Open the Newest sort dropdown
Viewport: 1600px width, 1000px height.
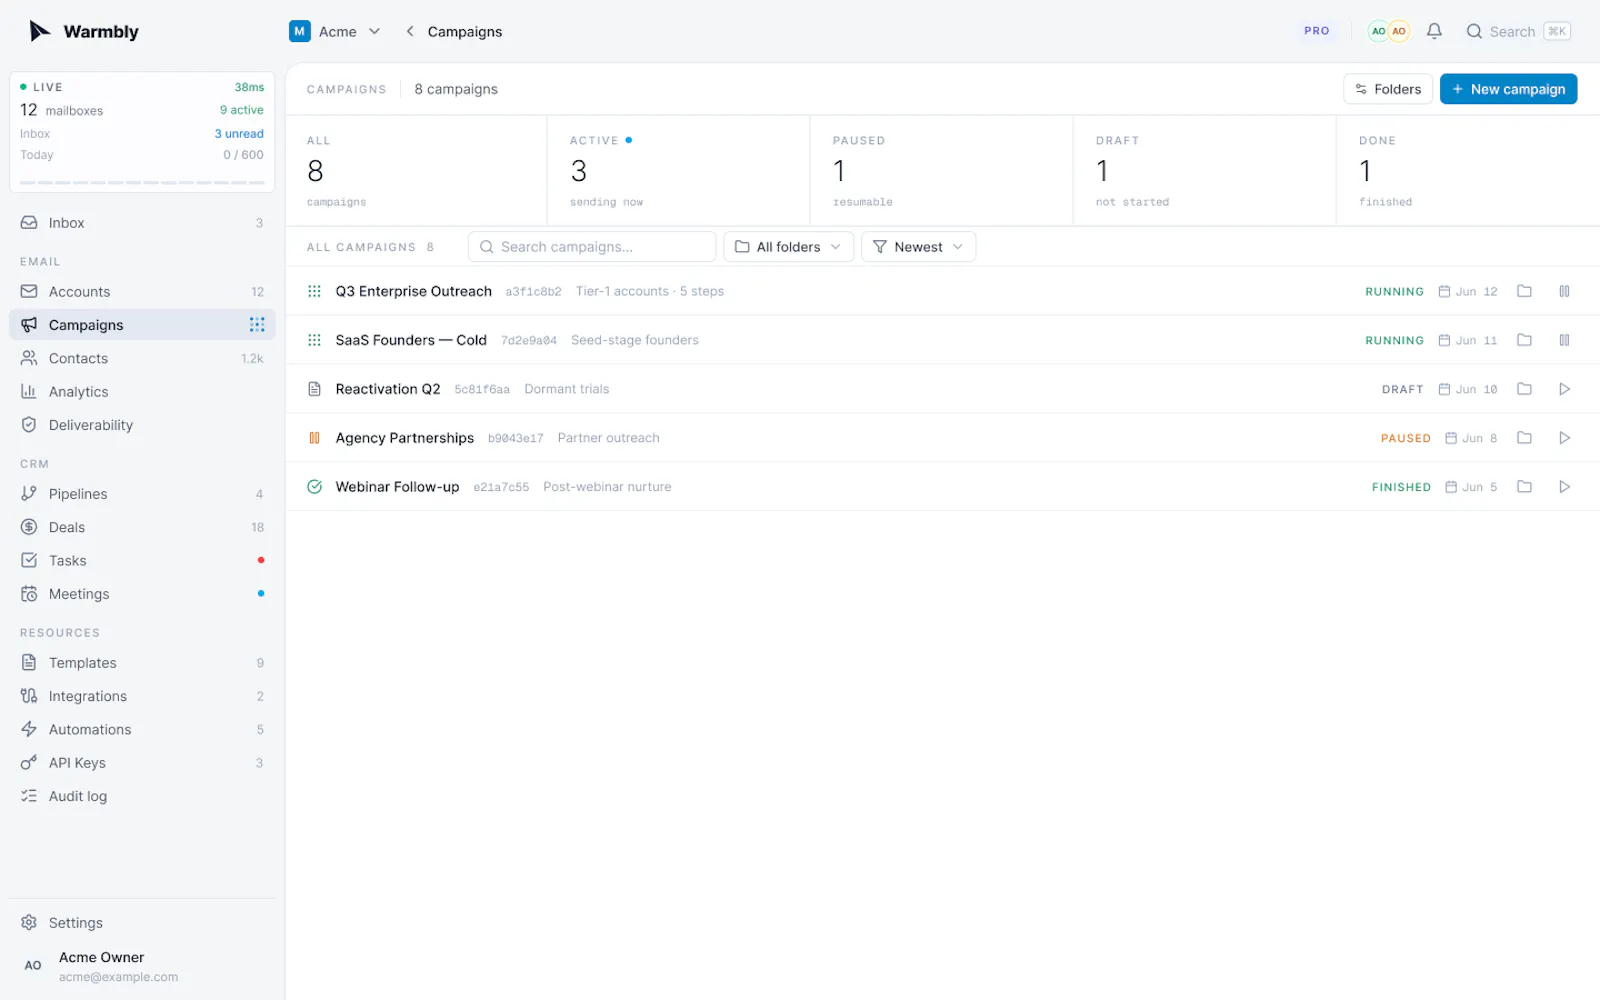point(918,247)
